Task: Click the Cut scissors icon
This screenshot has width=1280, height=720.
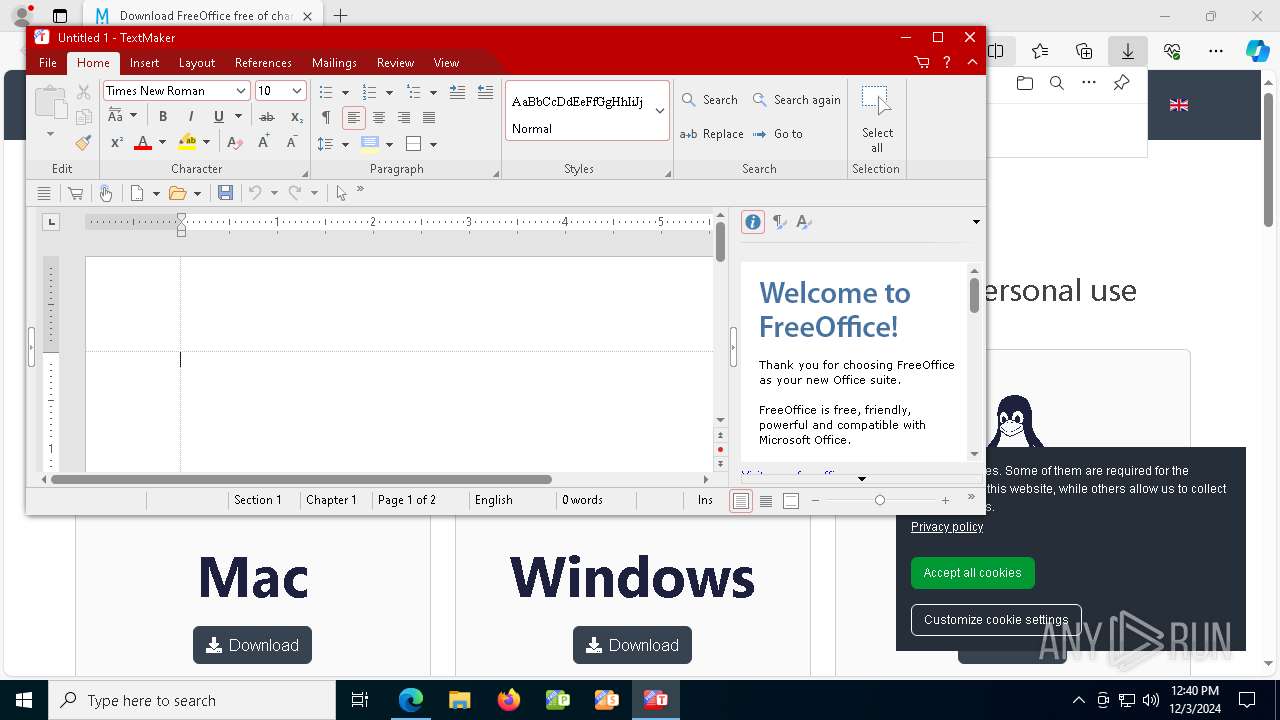Action: click(x=84, y=92)
